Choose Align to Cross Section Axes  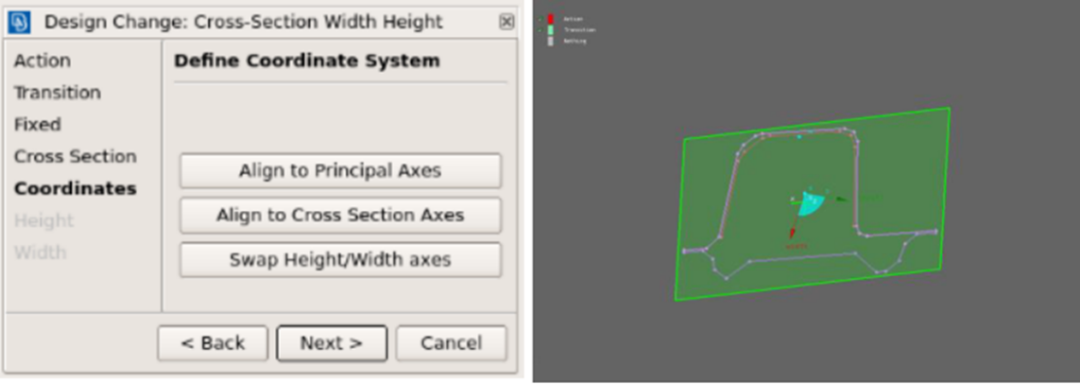[340, 215]
